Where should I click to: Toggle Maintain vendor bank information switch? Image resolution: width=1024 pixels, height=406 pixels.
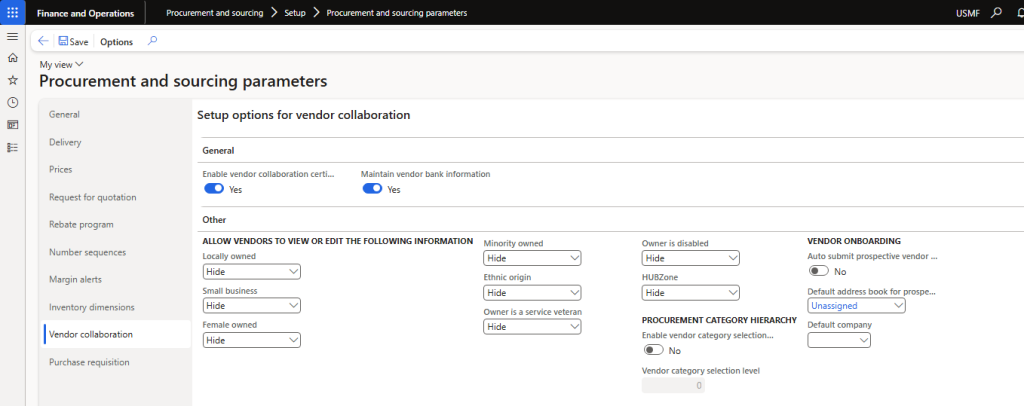tap(372, 189)
